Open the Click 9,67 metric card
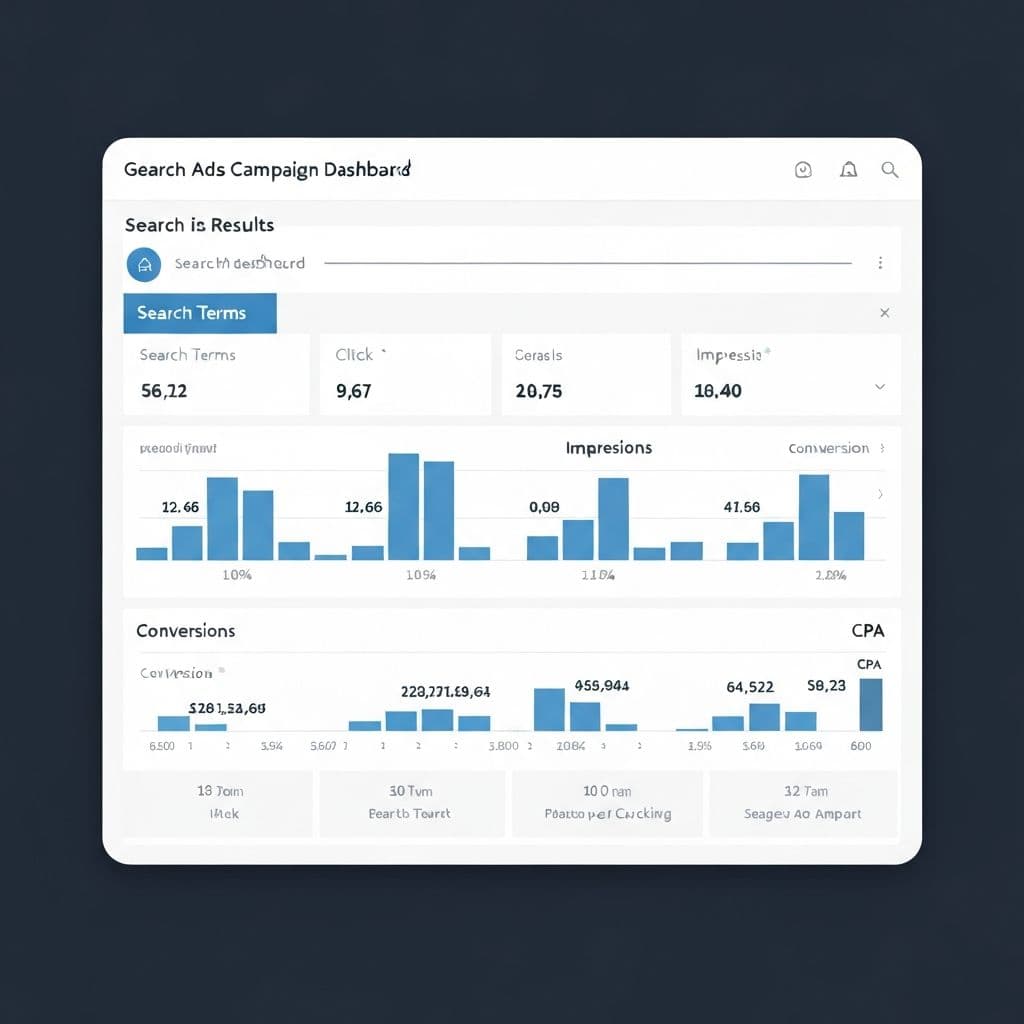Screen dimensions: 1024x1024 pyautogui.click(x=405, y=374)
